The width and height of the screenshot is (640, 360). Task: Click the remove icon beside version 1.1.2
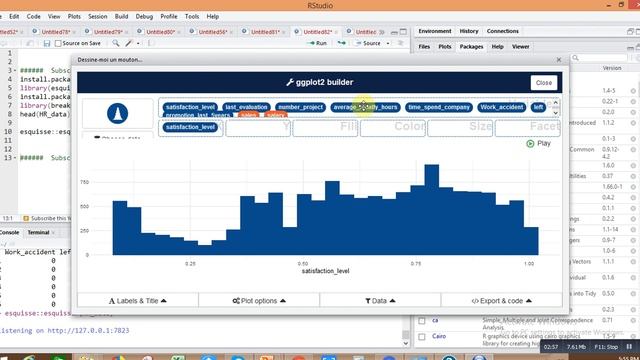pos(633,123)
